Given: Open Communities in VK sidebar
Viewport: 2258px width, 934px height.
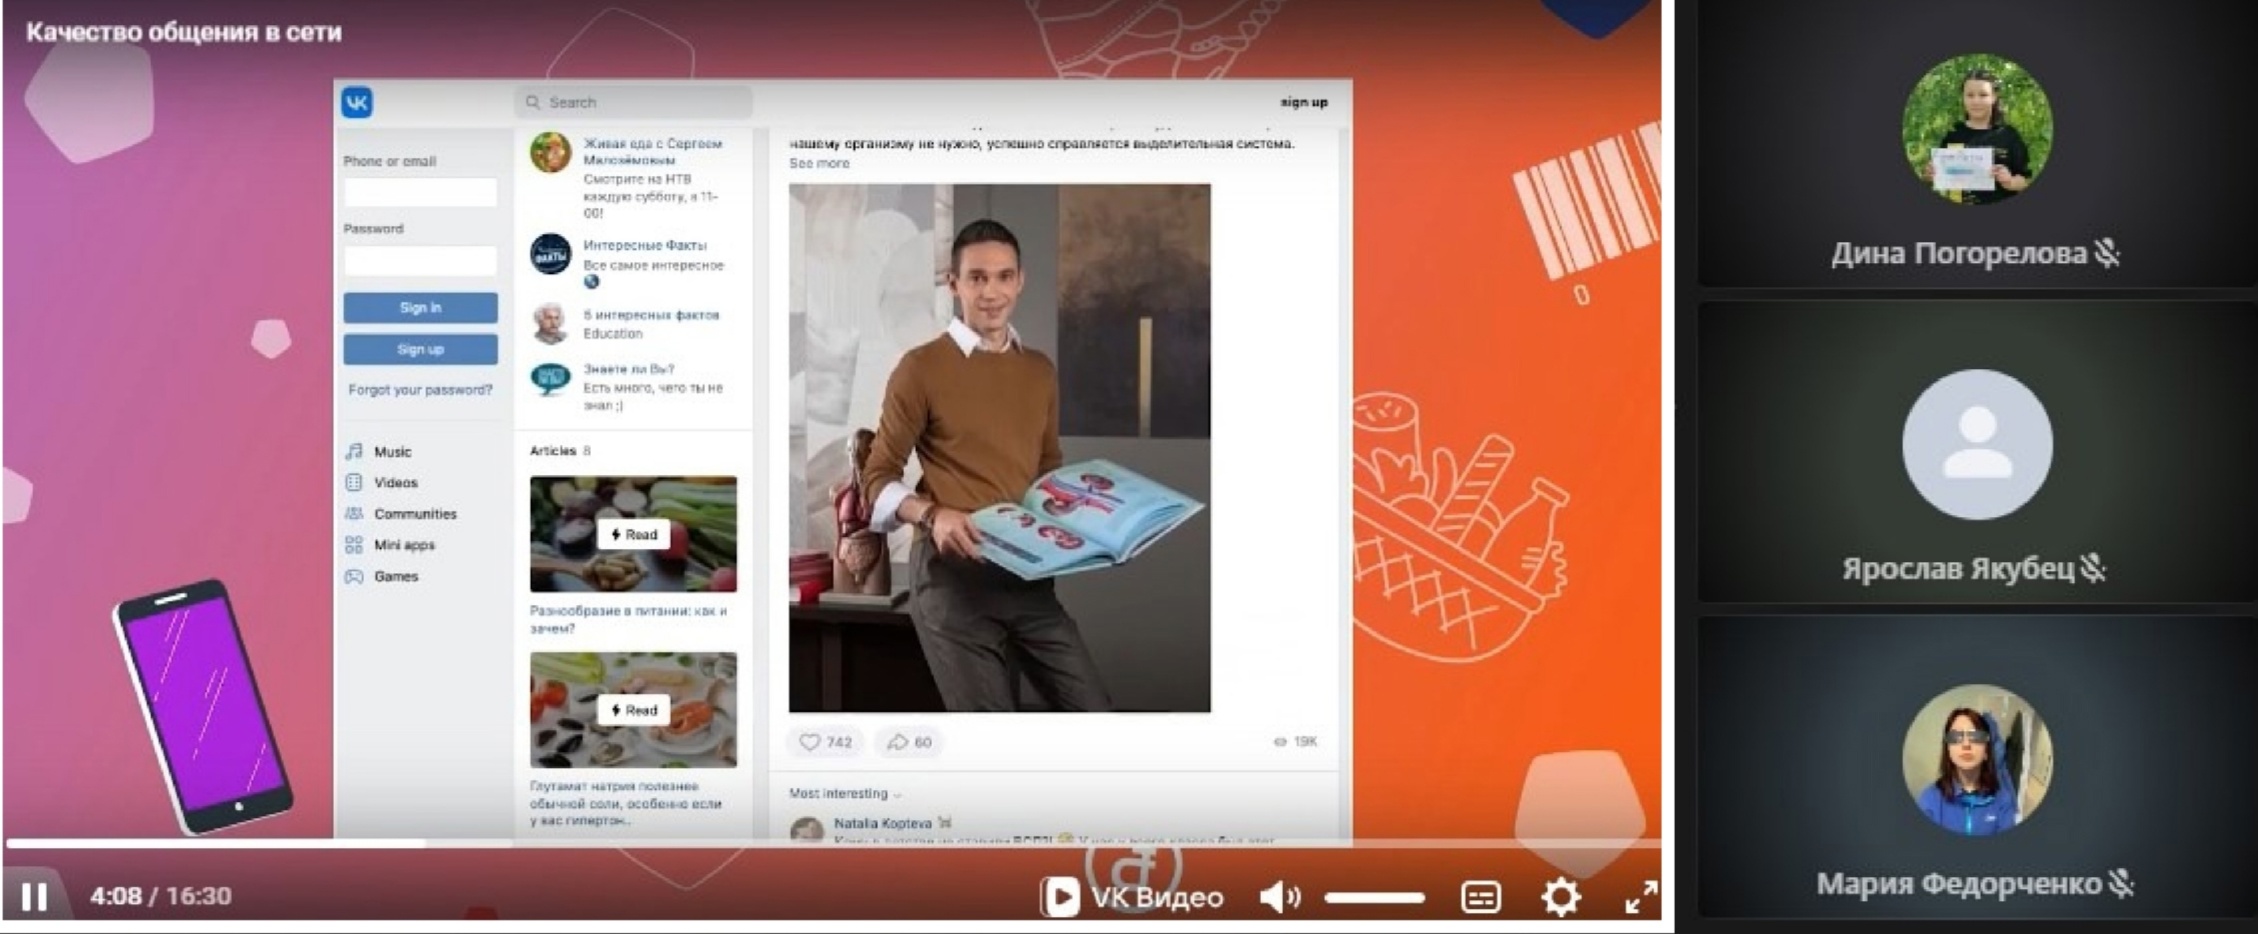Looking at the screenshot, I should [415, 514].
